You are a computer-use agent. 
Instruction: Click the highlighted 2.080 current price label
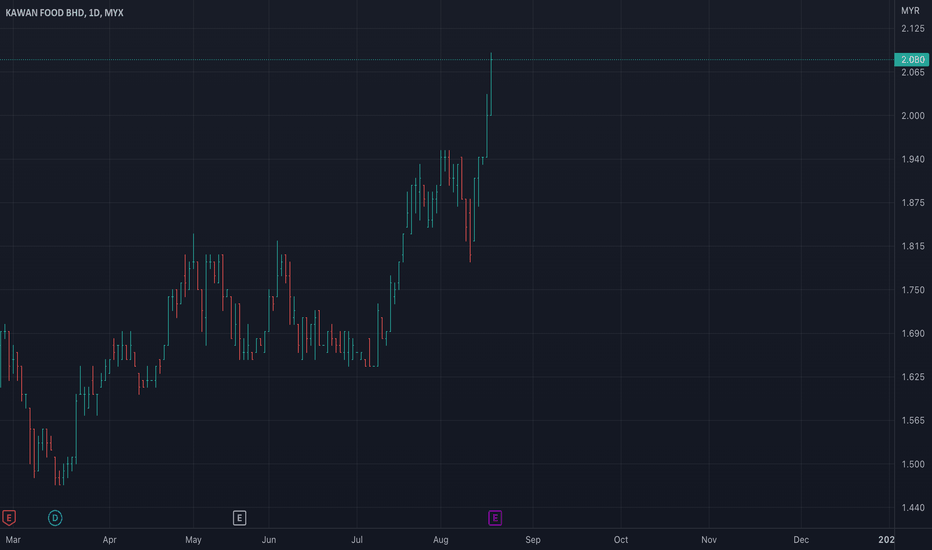click(912, 59)
